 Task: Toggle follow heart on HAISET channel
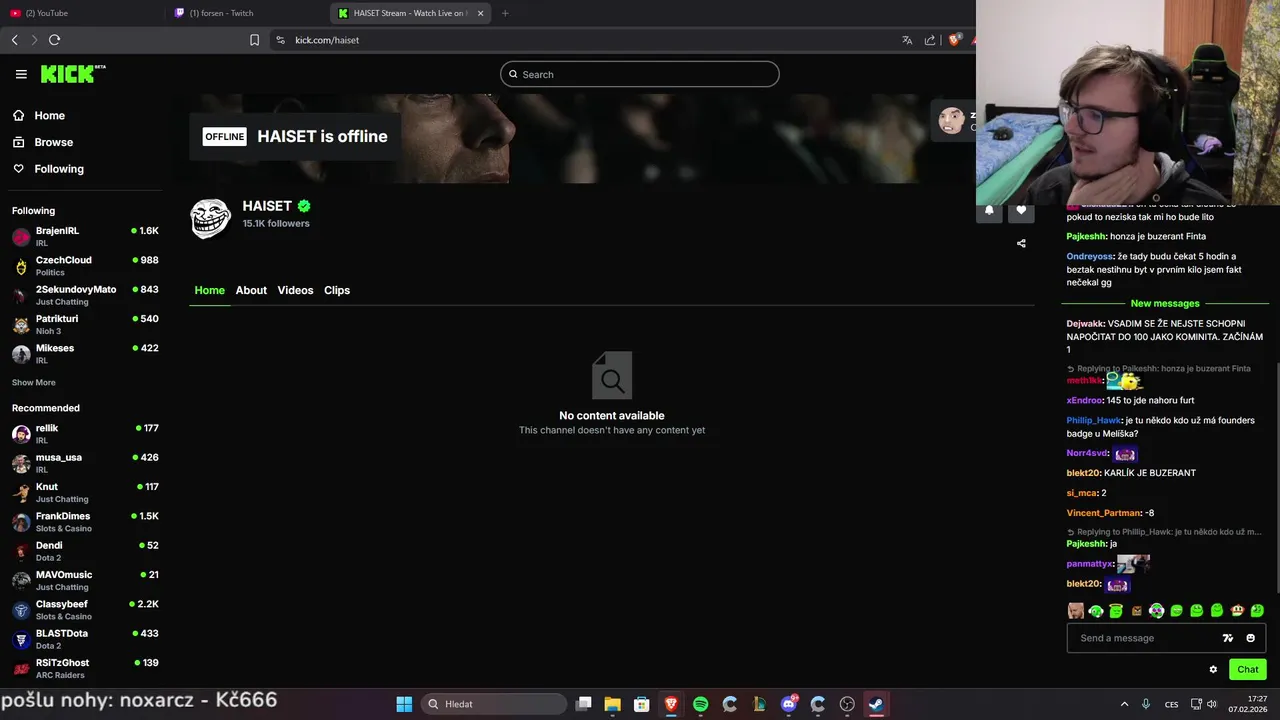(1021, 210)
